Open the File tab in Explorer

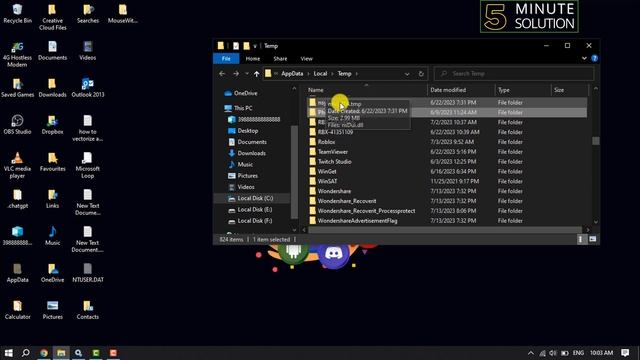coord(226,59)
